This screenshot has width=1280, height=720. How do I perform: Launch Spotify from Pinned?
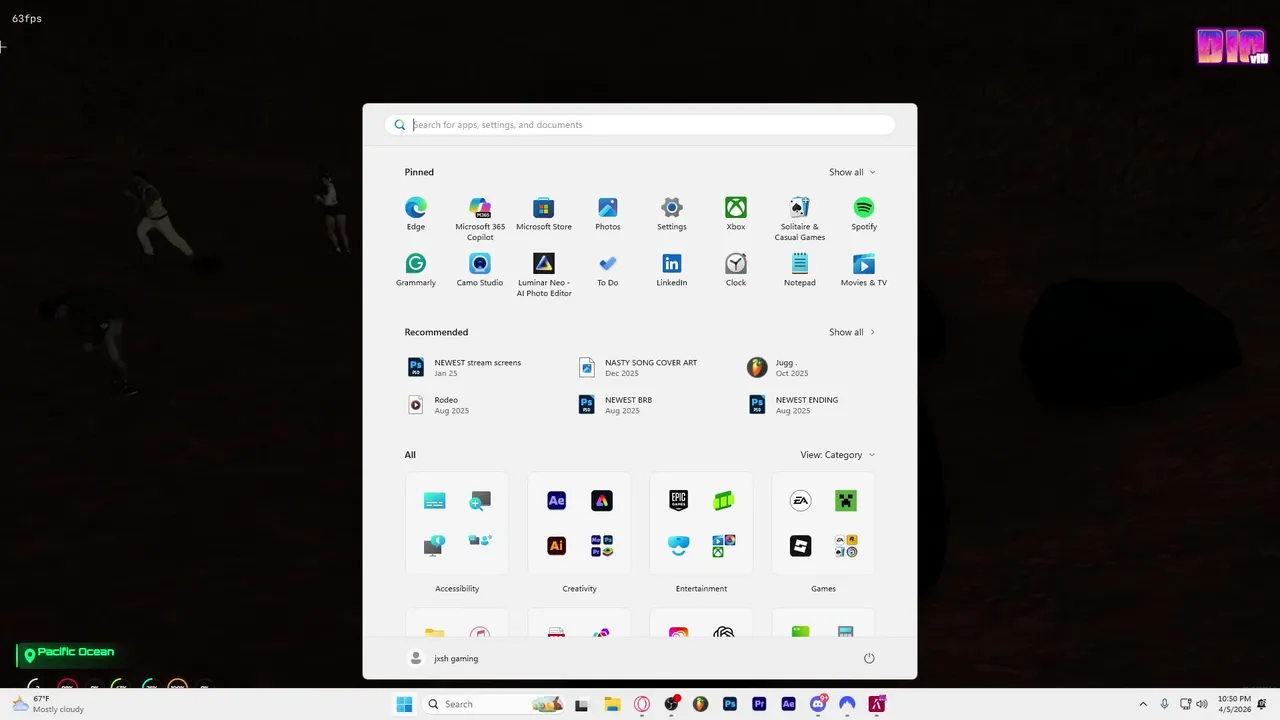(x=864, y=214)
